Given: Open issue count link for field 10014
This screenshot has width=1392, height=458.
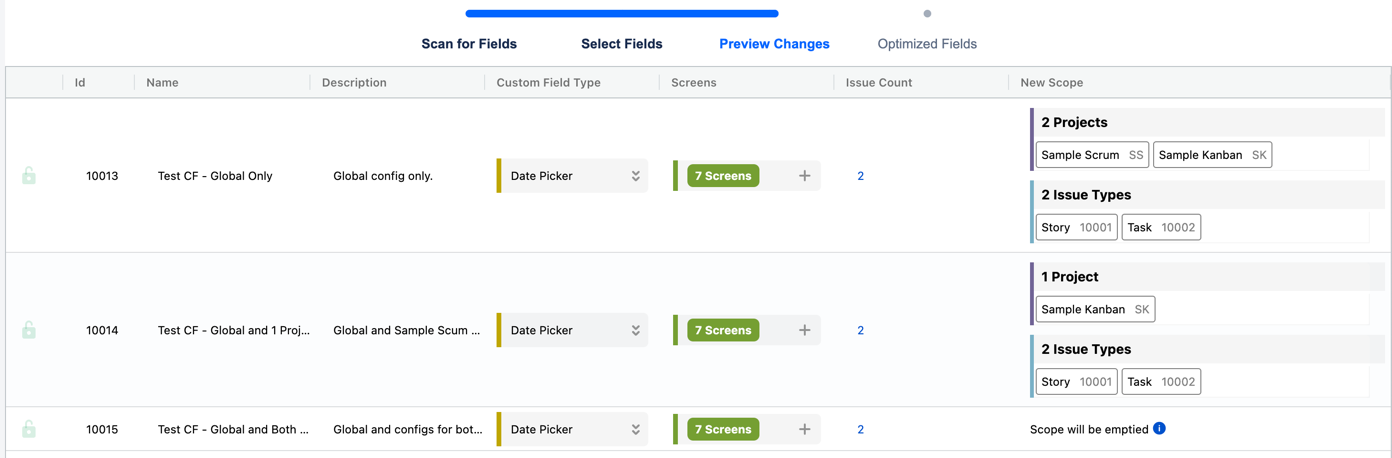Looking at the screenshot, I should coord(860,330).
